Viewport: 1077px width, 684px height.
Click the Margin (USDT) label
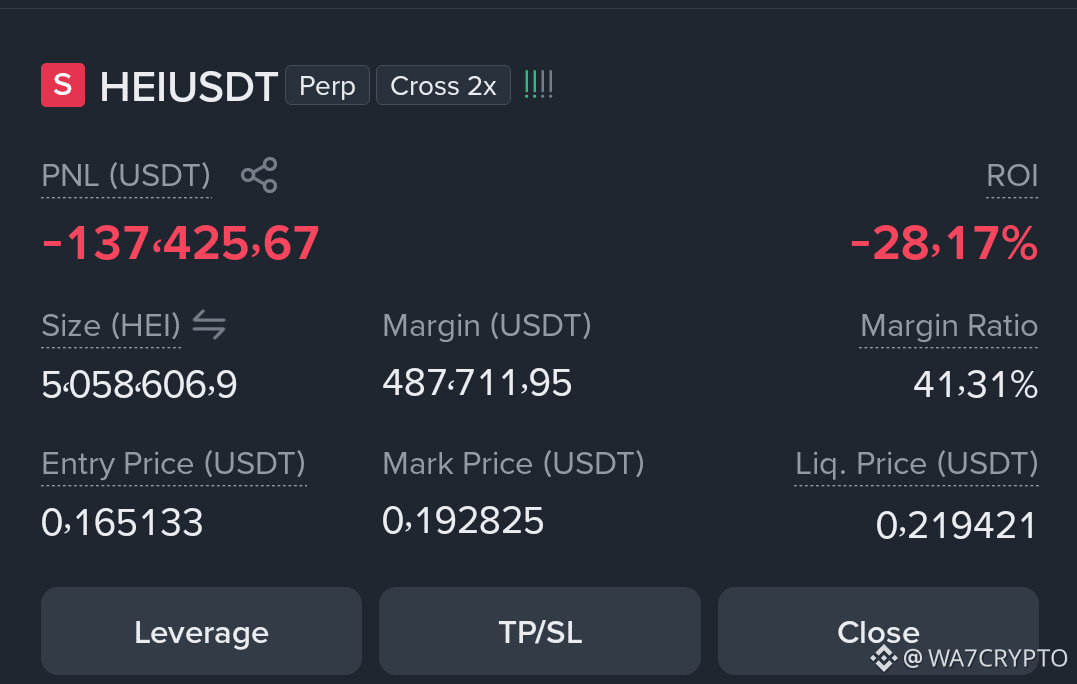[x=487, y=326]
